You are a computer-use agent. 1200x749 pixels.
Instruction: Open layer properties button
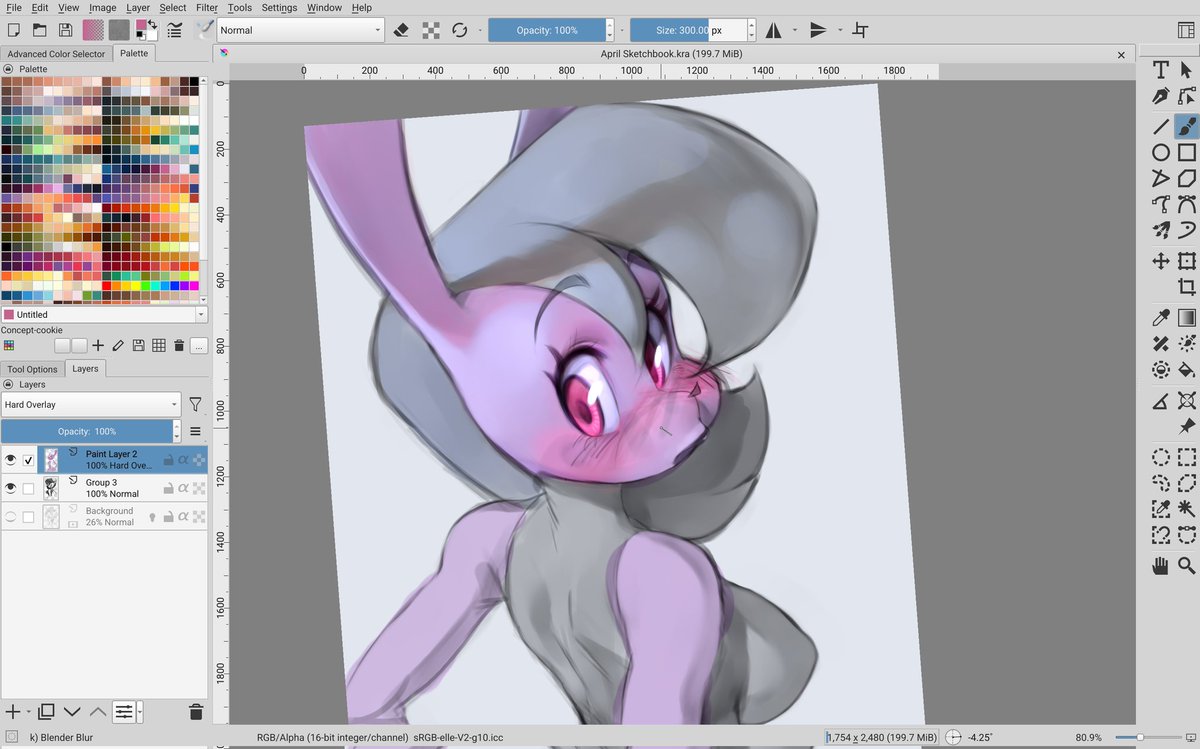pyautogui.click(x=124, y=712)
